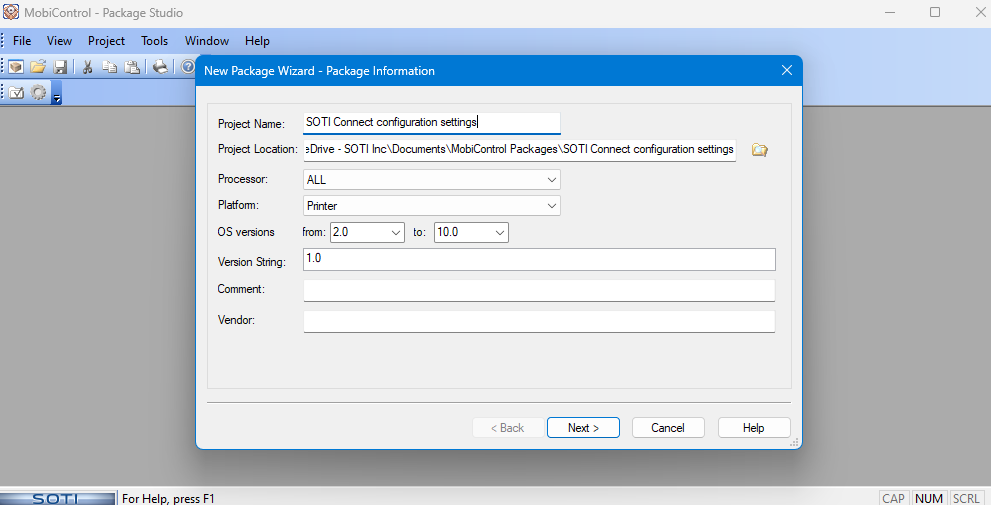Click the Comment text field
991x505 pixels.
[539, 290]
